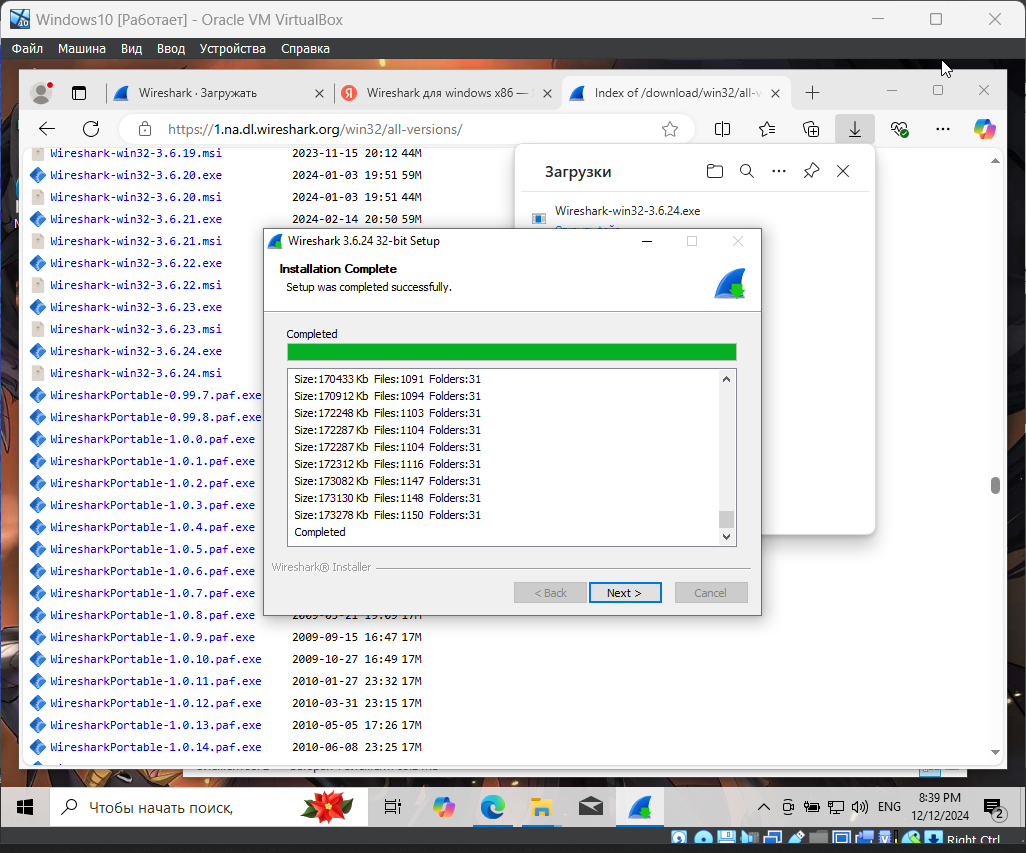Image resolution: width=1026 pixels, height=853 pixels.
Task: Click browser page scrollbar thumb
Action: (995, 485)
